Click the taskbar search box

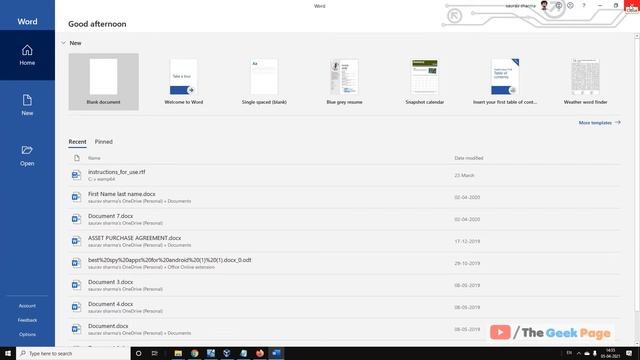pos(73,353)
